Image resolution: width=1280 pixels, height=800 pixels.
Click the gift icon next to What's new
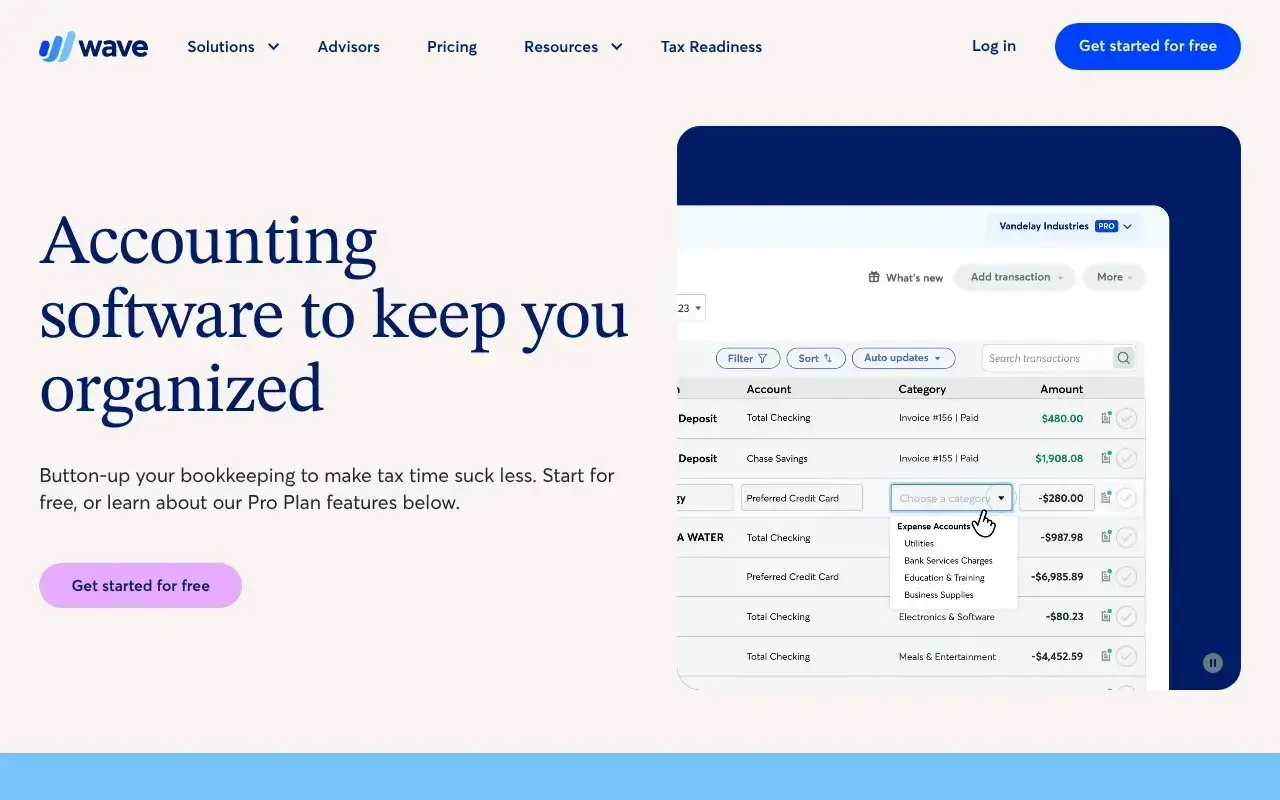874,277
